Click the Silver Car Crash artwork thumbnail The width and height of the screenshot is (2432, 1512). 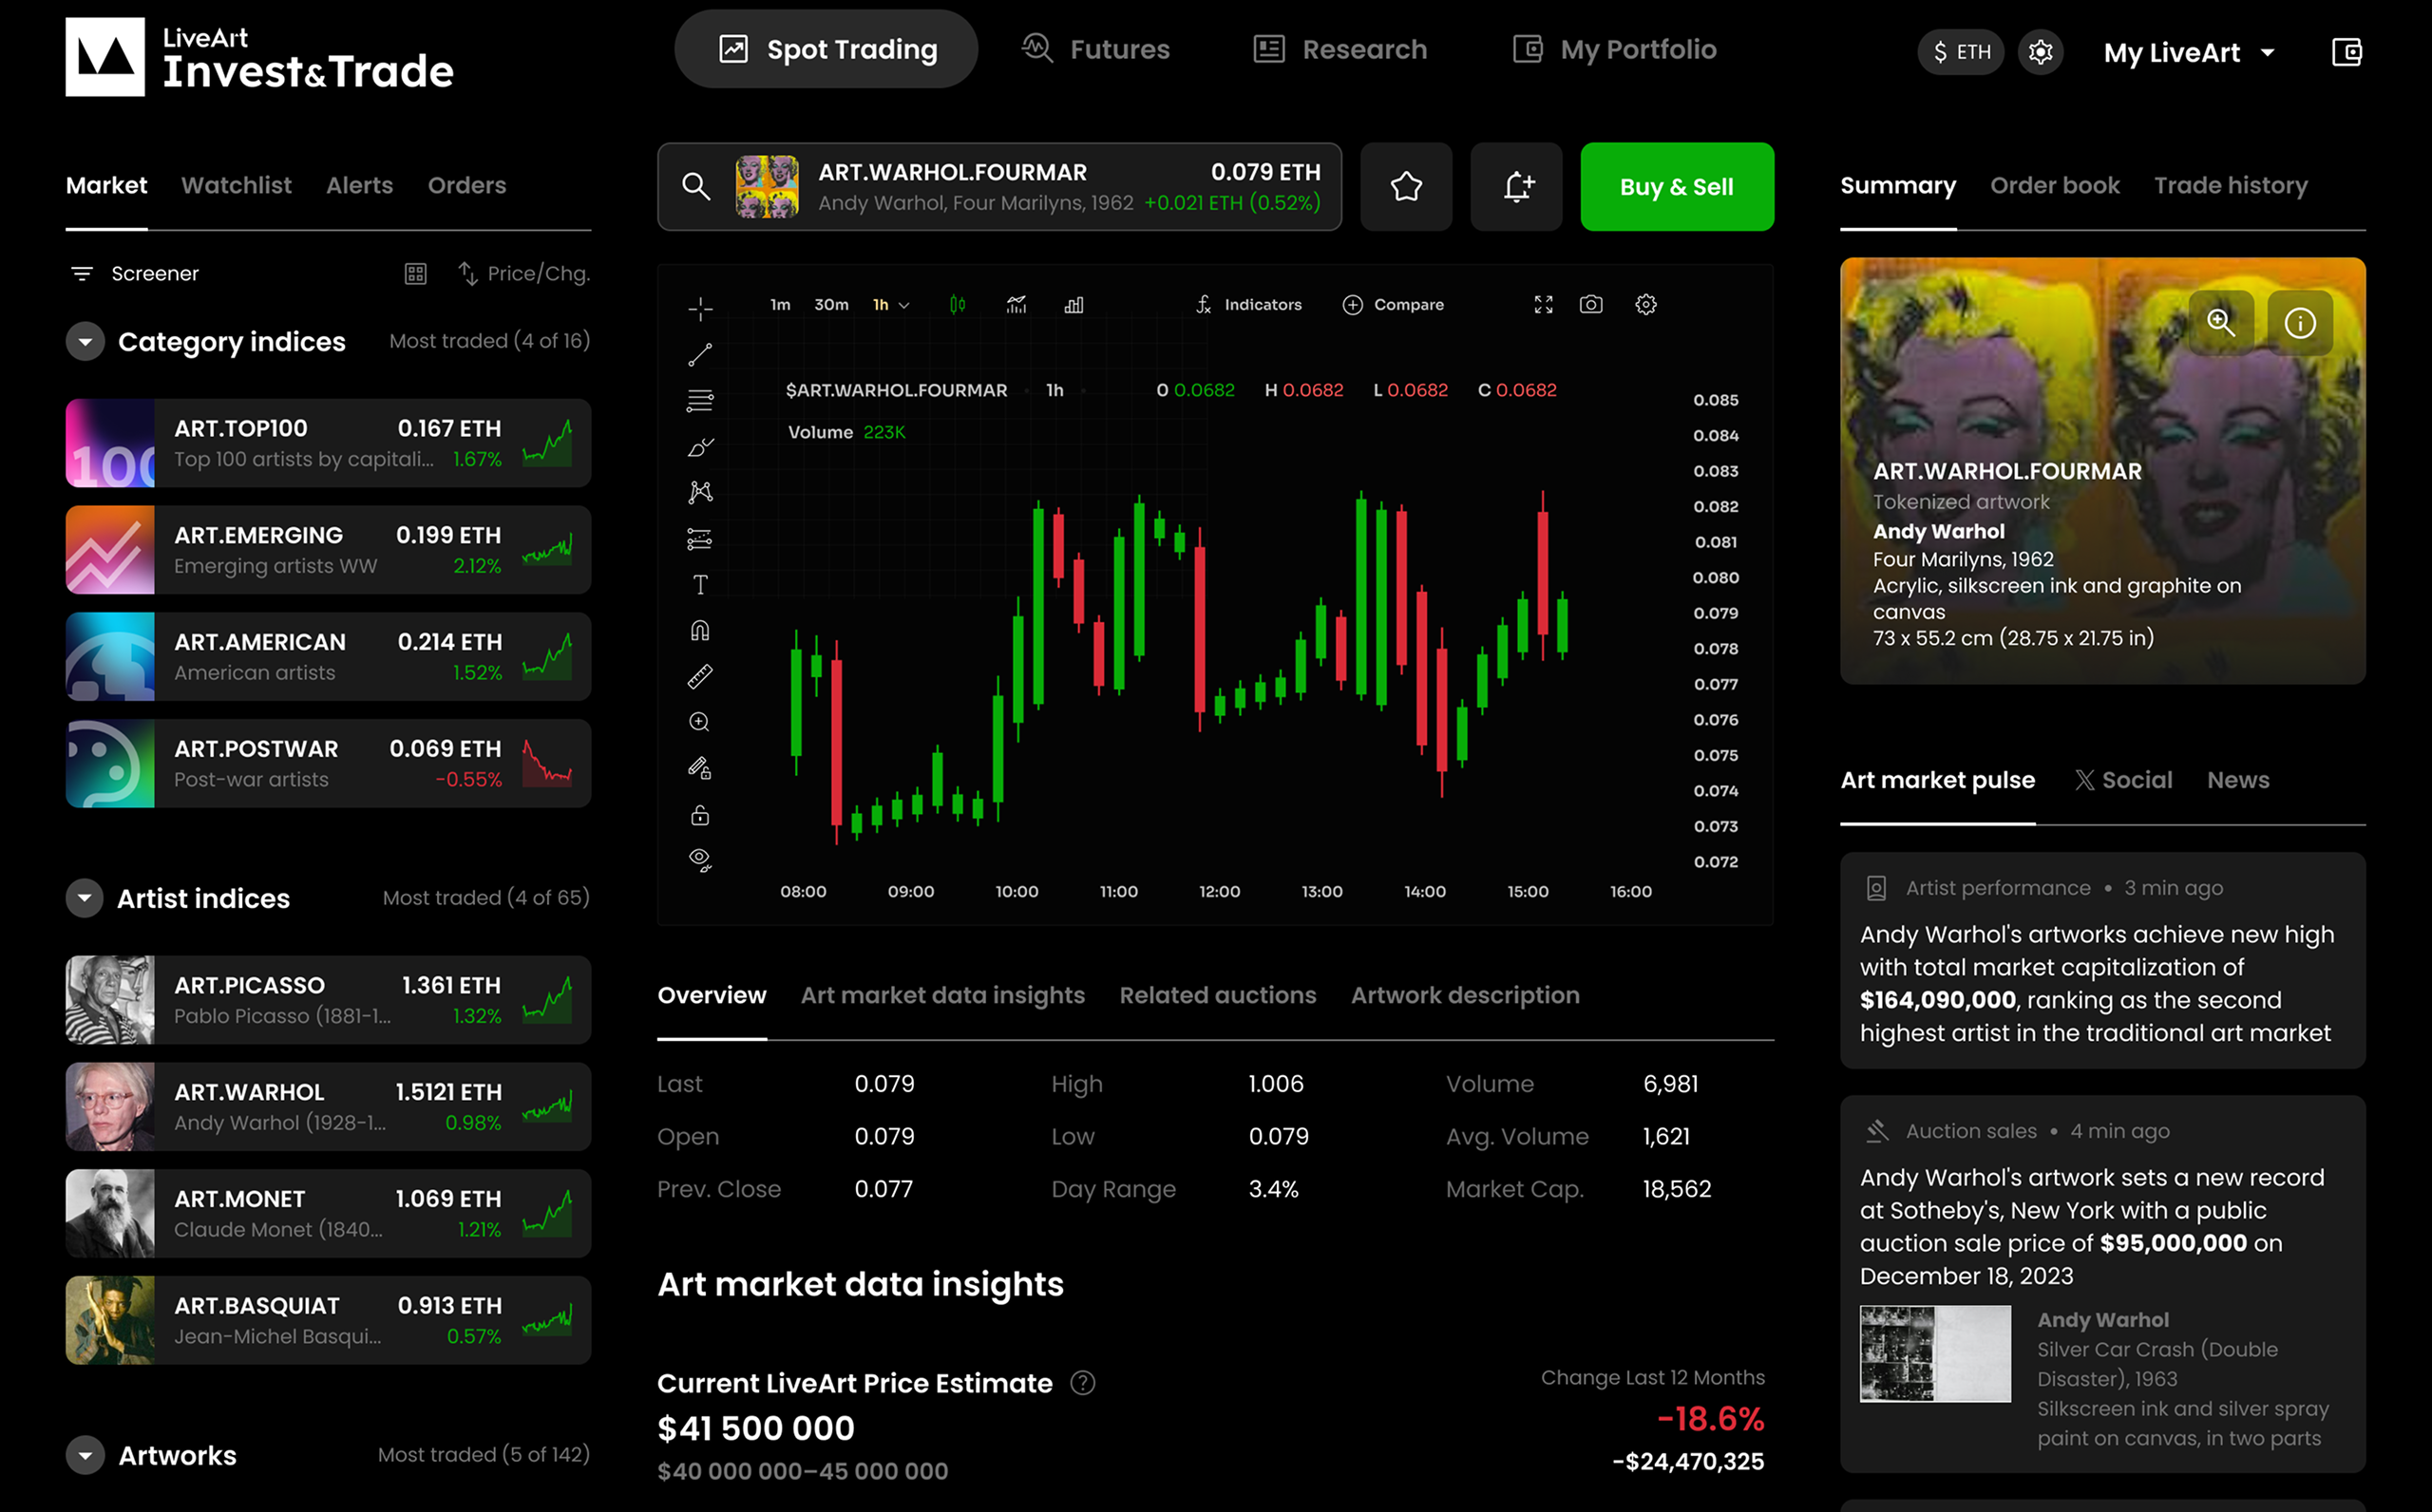(1935, 1354)
